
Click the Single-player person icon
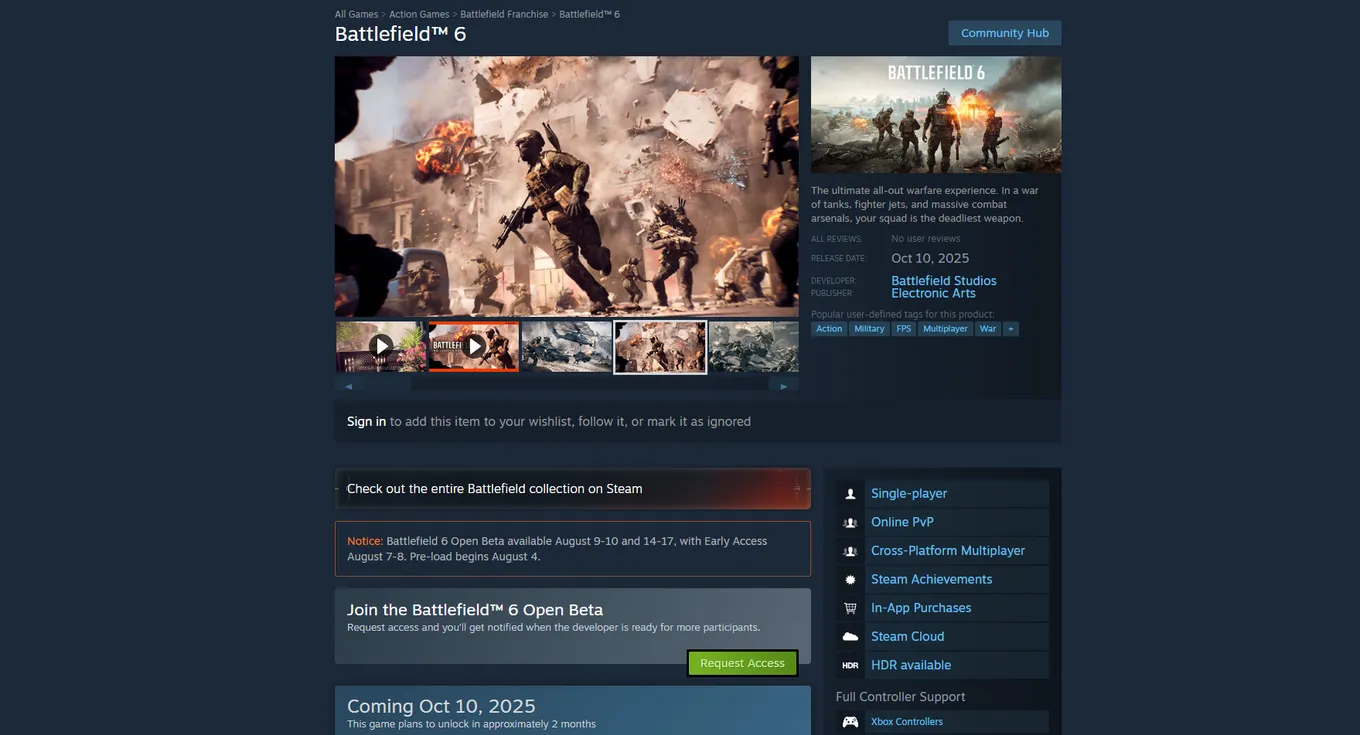point(850,494)
